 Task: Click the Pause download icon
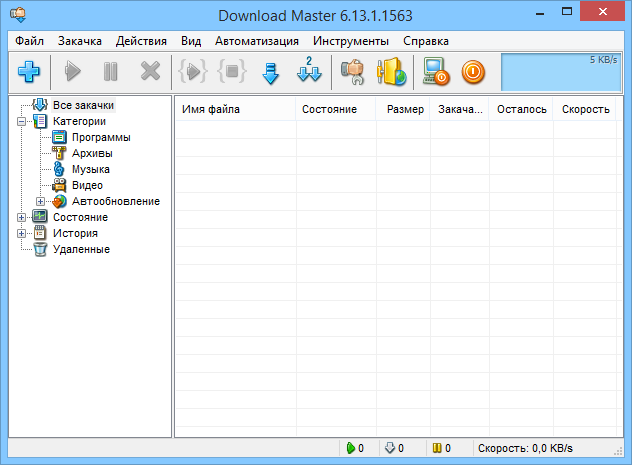(x=110, y=72)
